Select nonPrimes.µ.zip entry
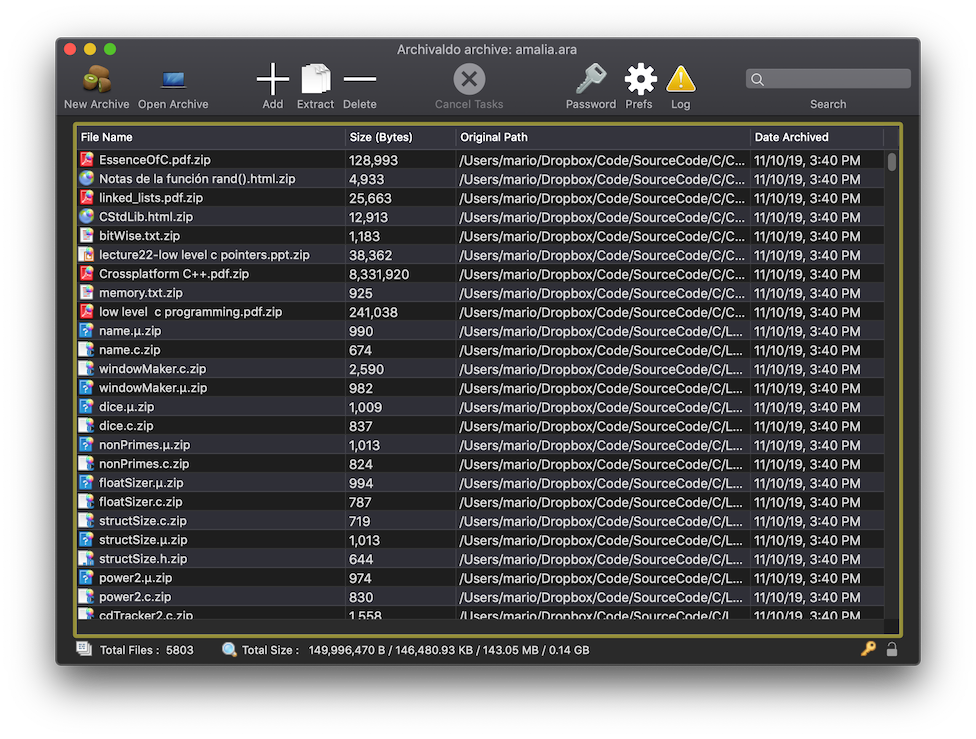This screenshot has width=976, height=739. 144,445
